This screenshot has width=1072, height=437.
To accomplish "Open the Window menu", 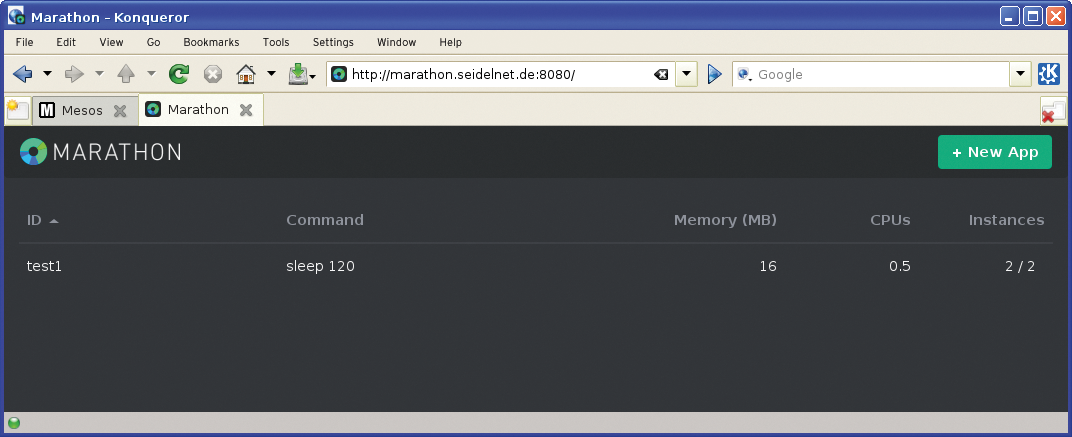I will click(x=397, y=42).
